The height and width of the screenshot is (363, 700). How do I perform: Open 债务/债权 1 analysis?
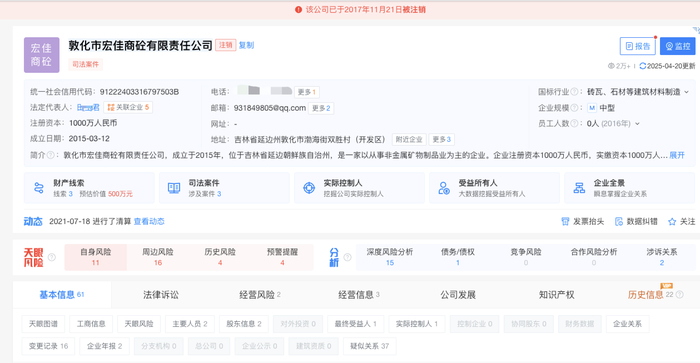tap(458, 257)
